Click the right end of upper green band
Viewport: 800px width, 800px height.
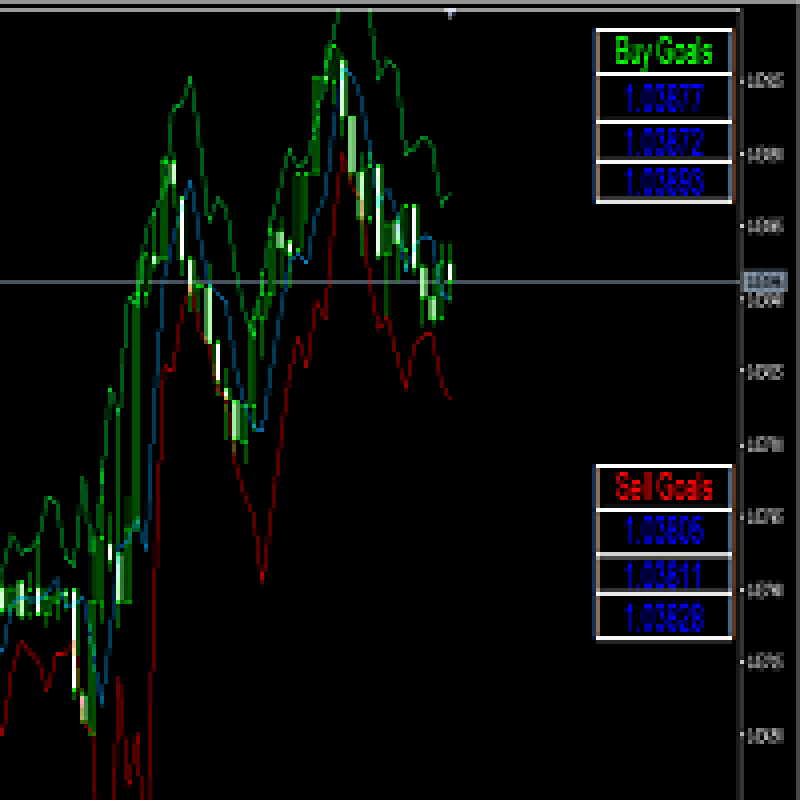point(451,195)
